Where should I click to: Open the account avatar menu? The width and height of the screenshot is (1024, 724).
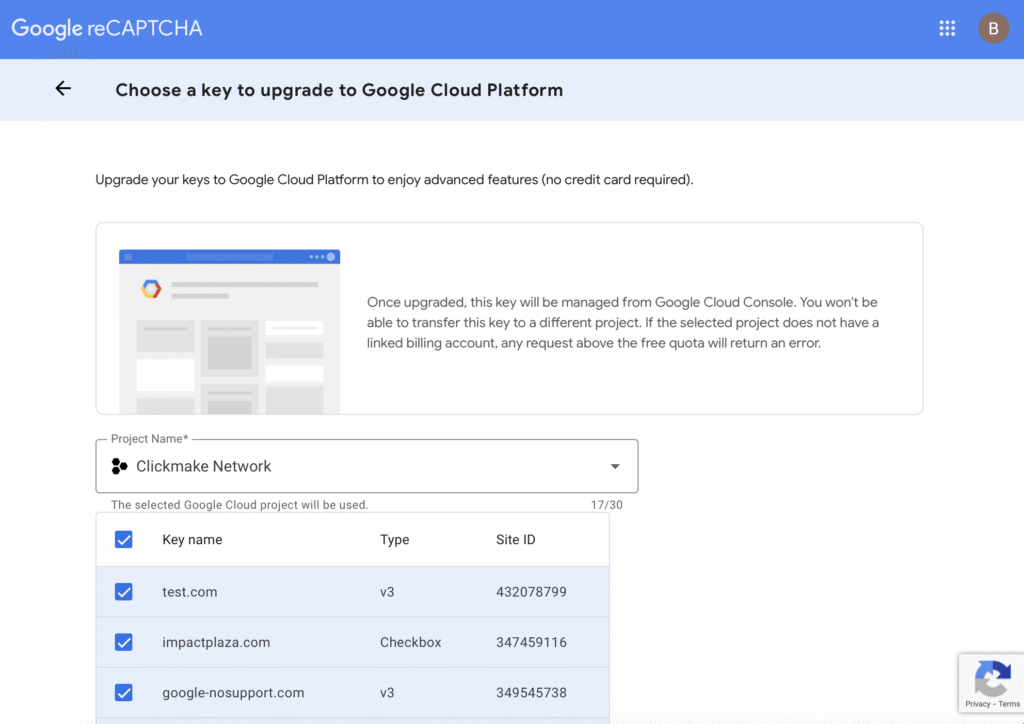click(x=993, y=28)
